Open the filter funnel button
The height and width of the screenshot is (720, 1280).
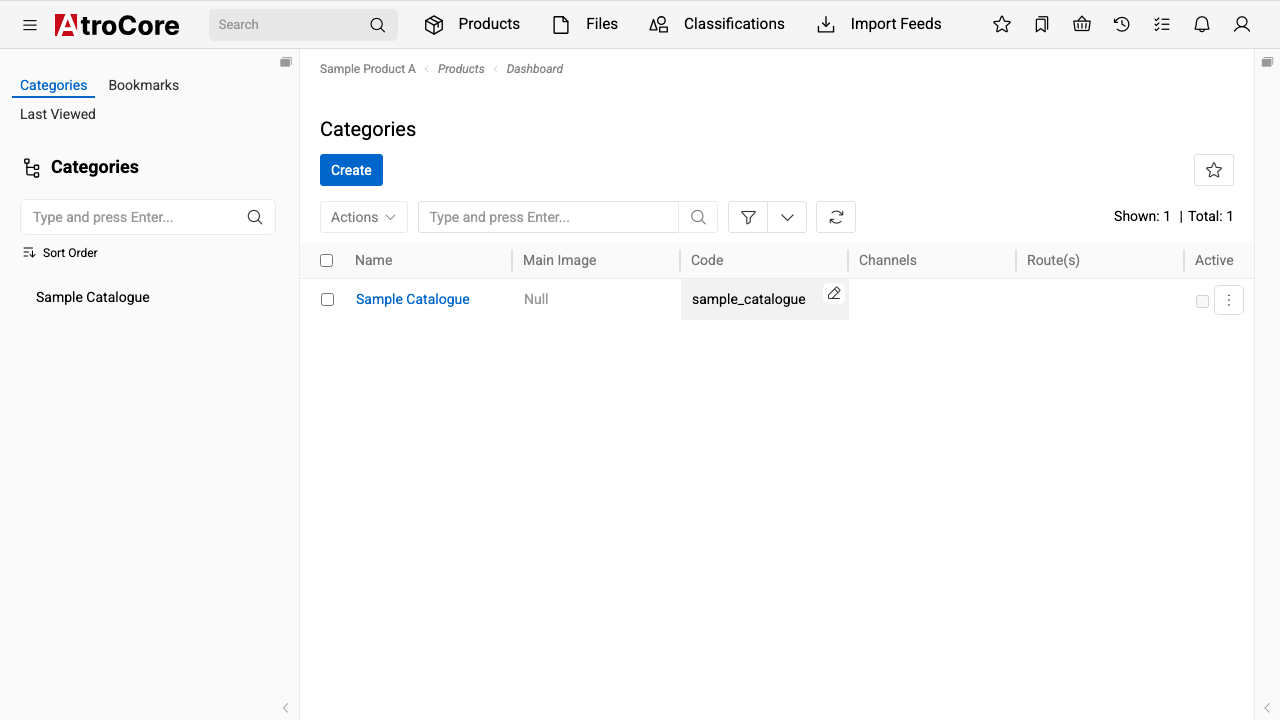coord(748,217)
